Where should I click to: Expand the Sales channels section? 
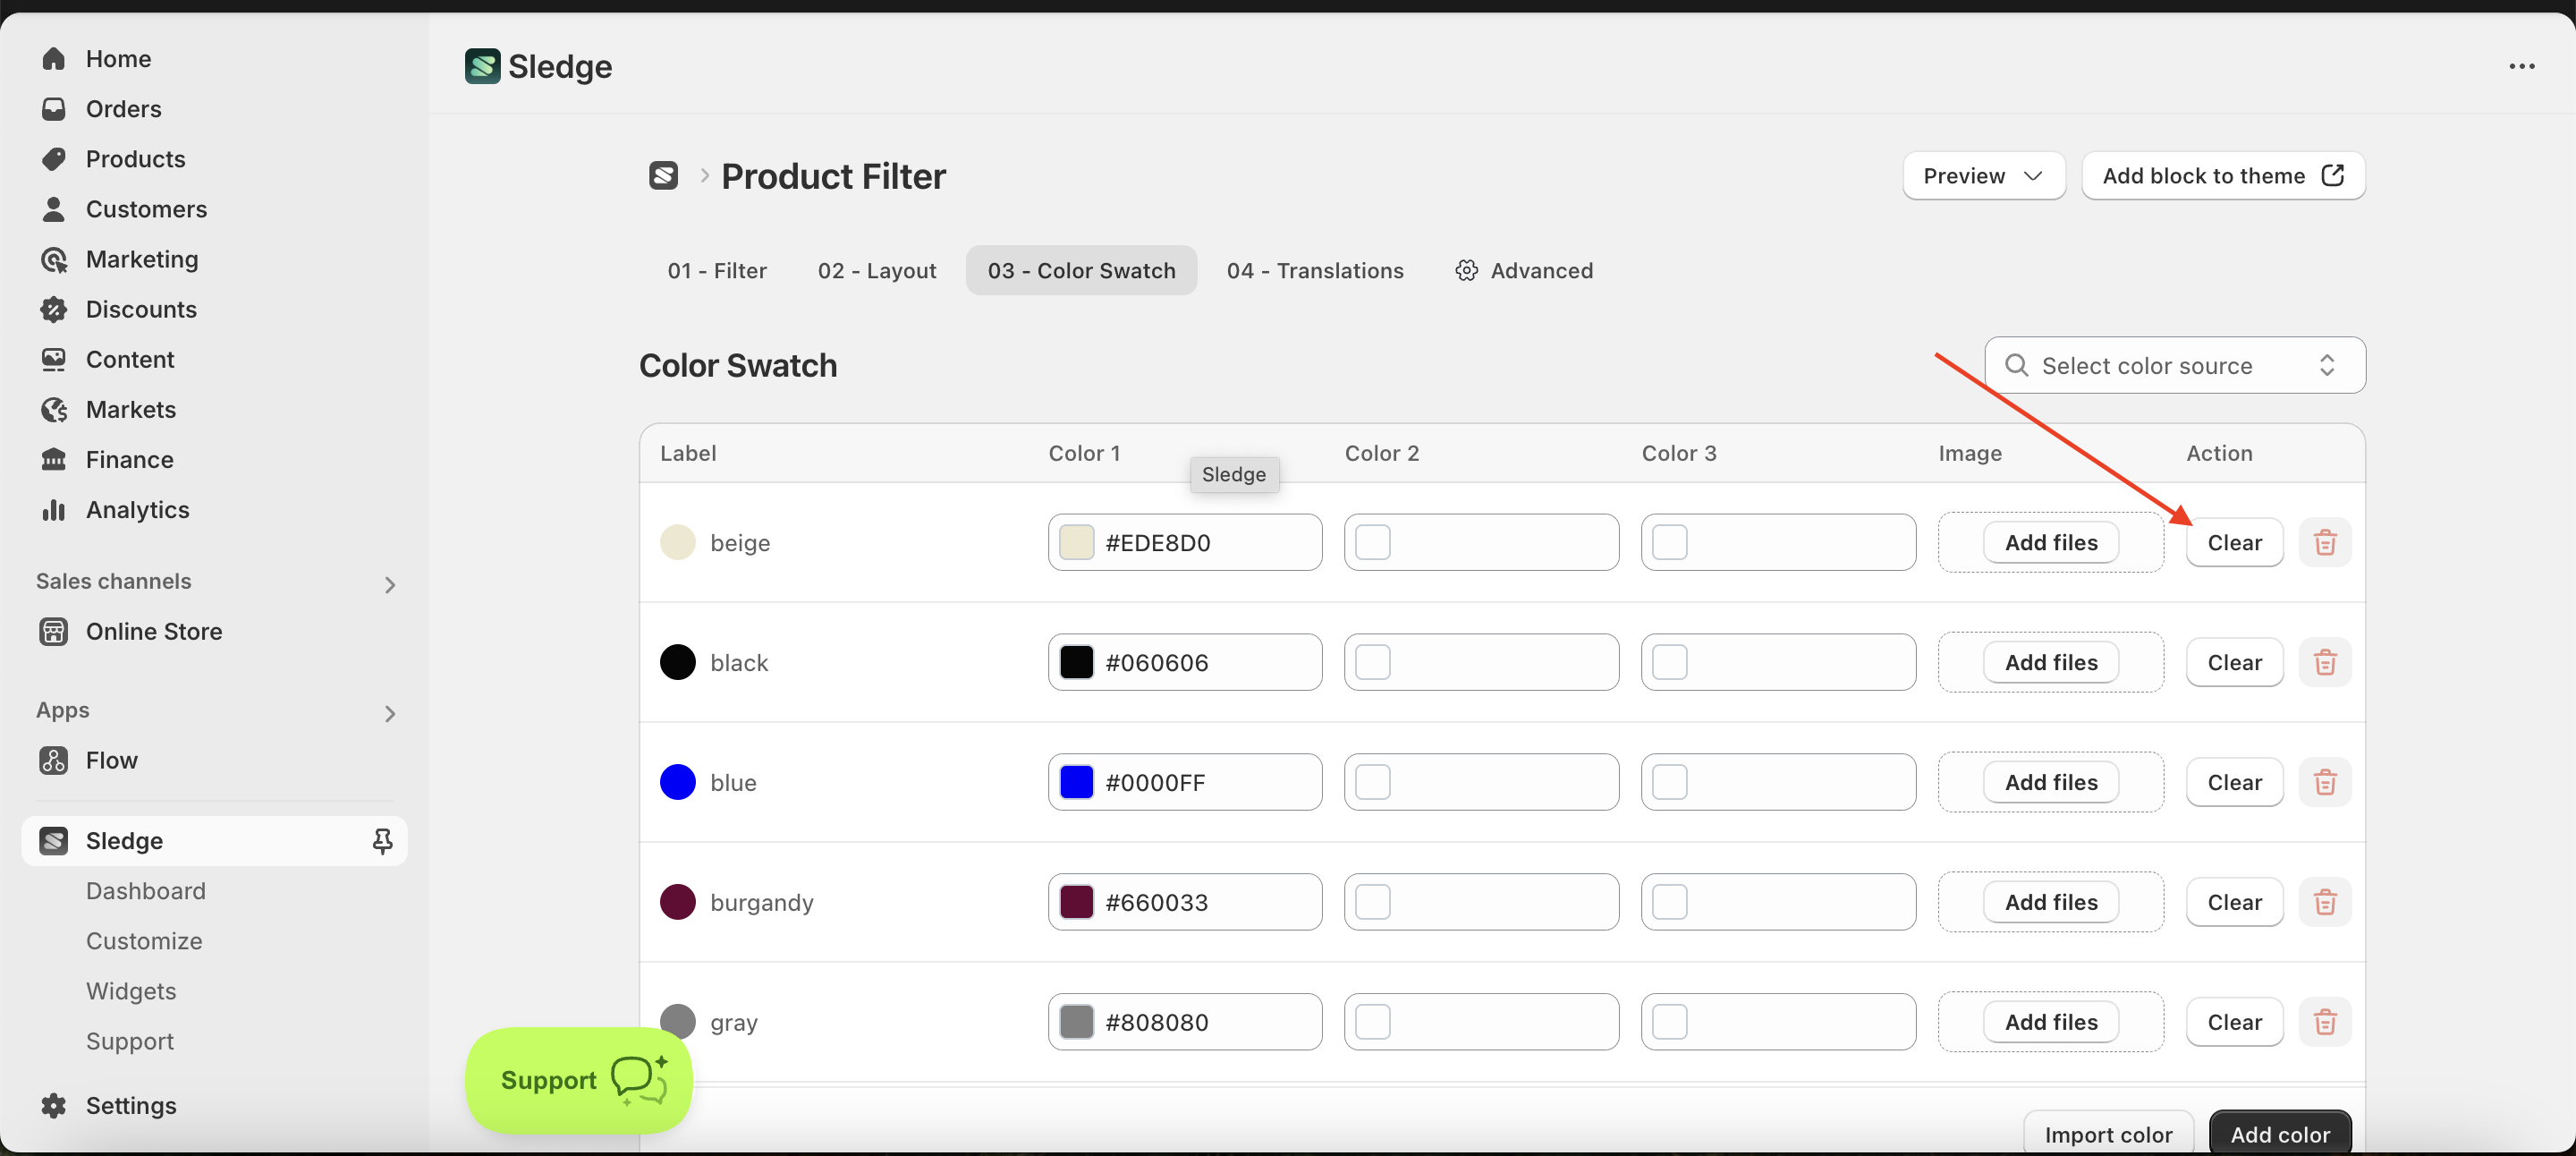tap(390, 585)
